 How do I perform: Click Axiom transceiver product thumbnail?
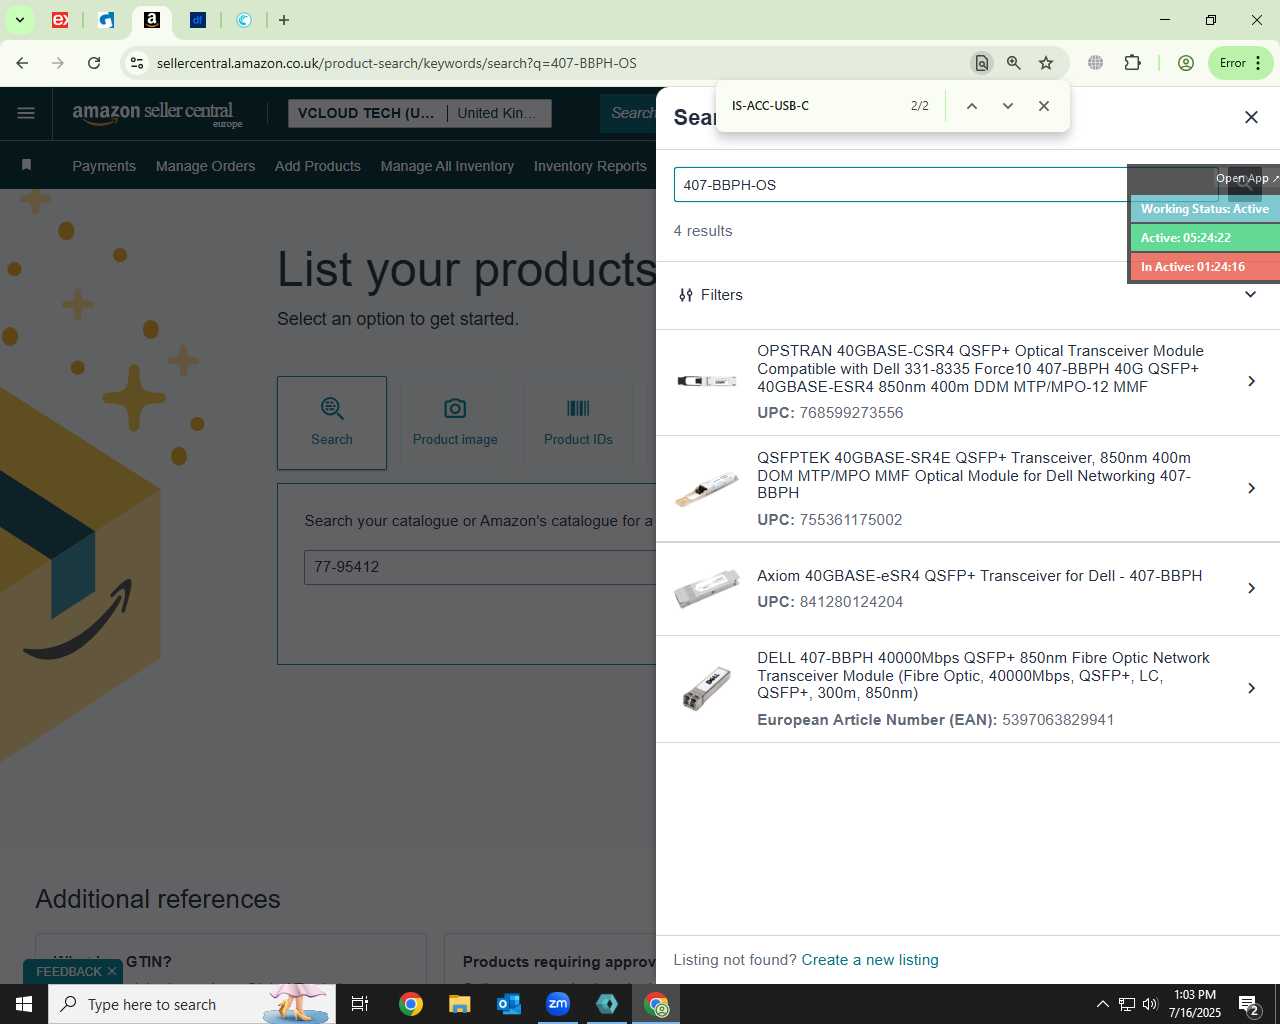[707, 588]
